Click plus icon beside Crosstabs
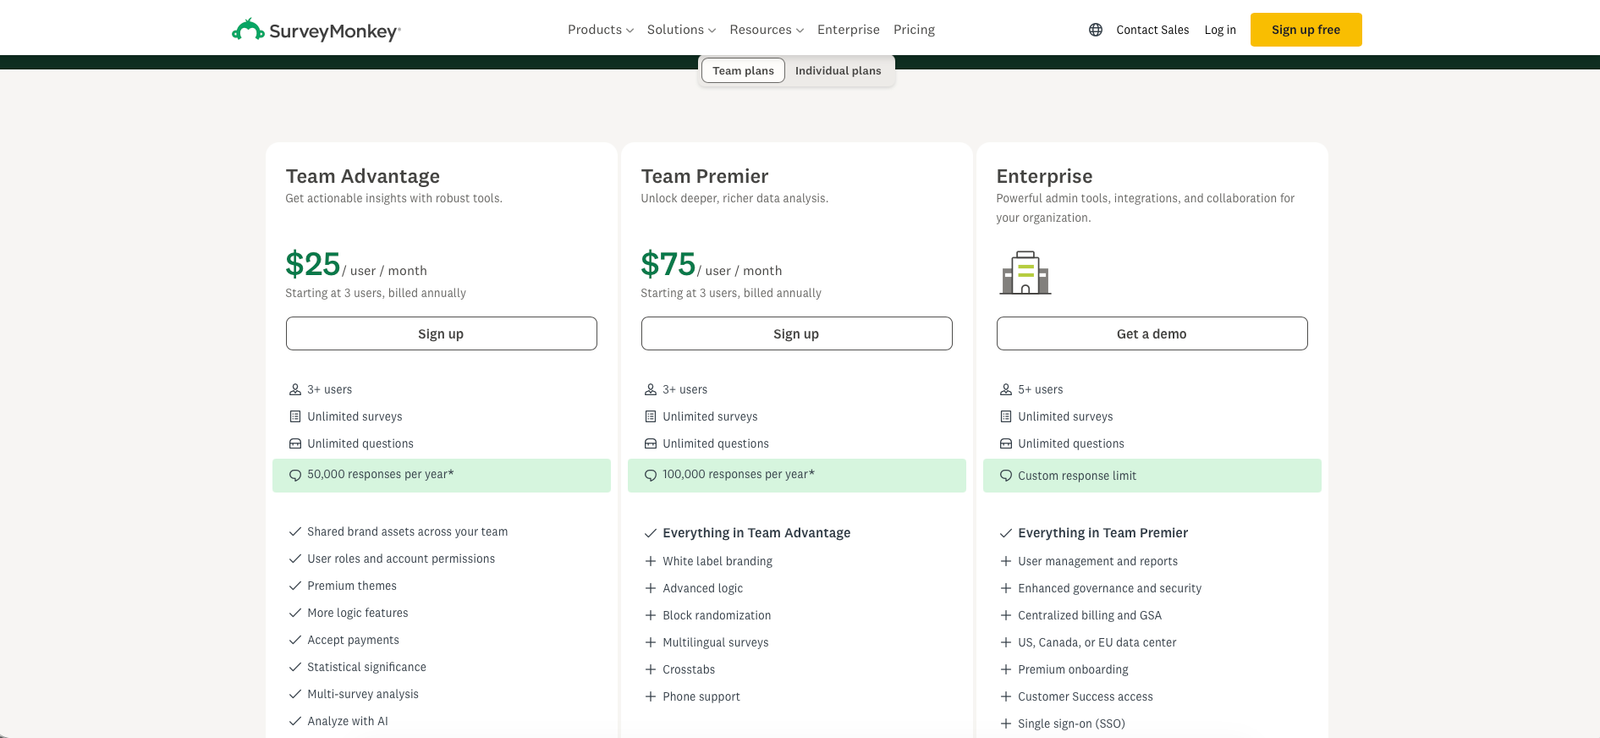The width and height of the screenshot is (1600, 738). (650, 669)
